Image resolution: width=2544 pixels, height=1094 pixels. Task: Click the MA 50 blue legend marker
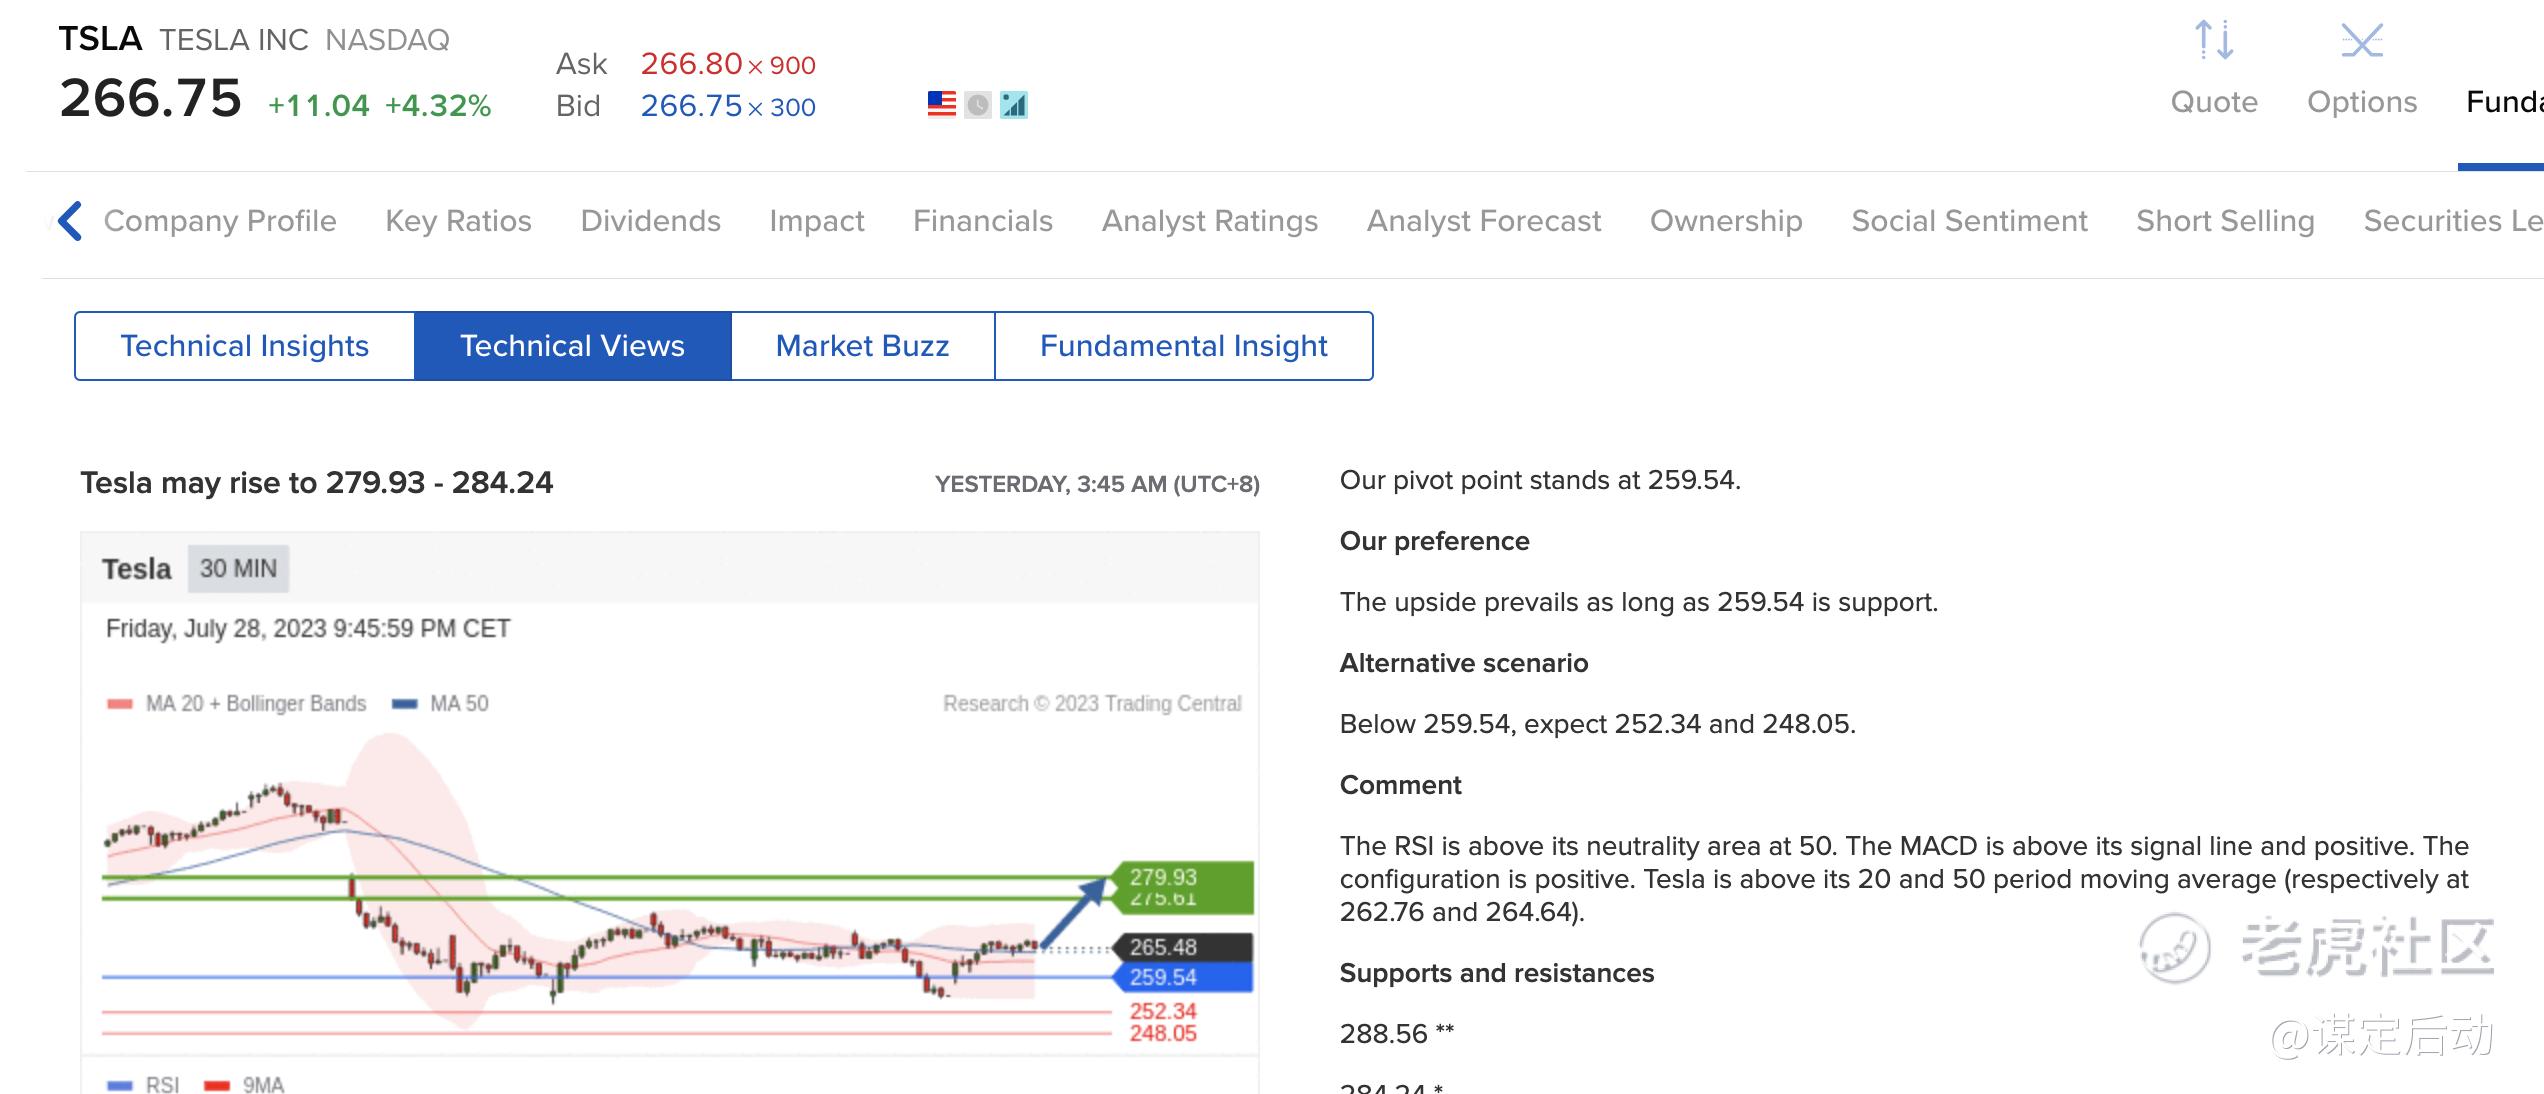[404, 704]
